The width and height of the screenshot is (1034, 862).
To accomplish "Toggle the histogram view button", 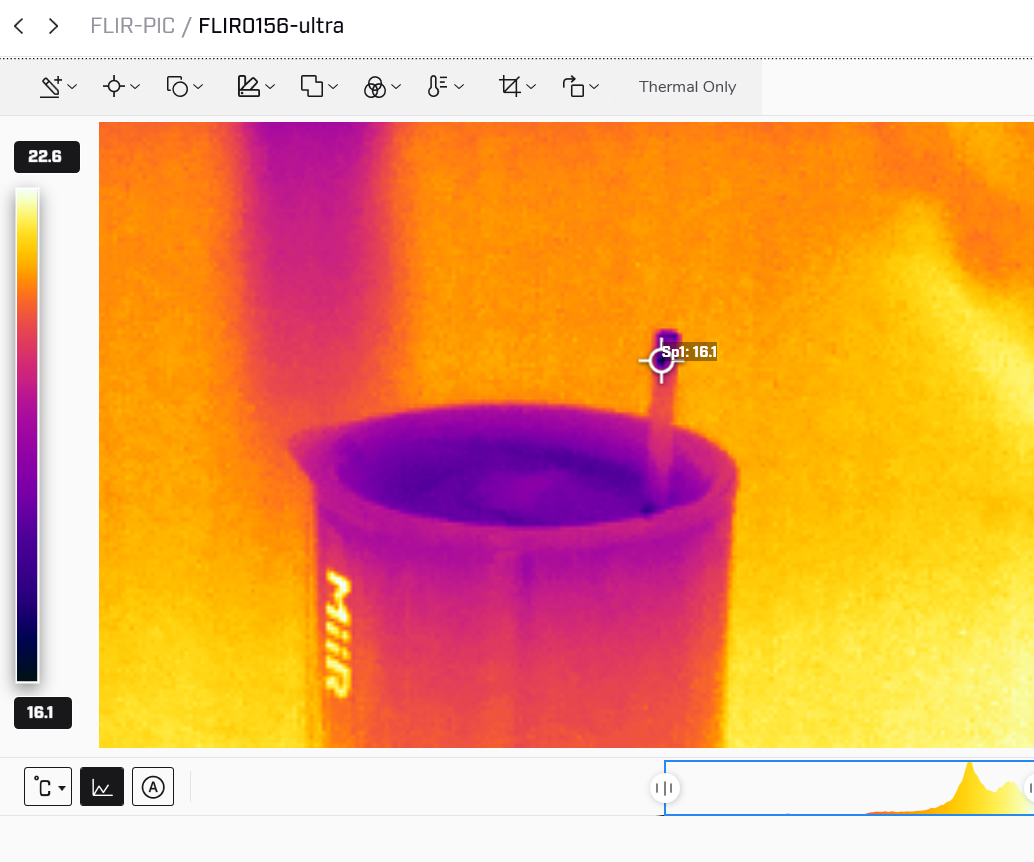I will (101, 787).
